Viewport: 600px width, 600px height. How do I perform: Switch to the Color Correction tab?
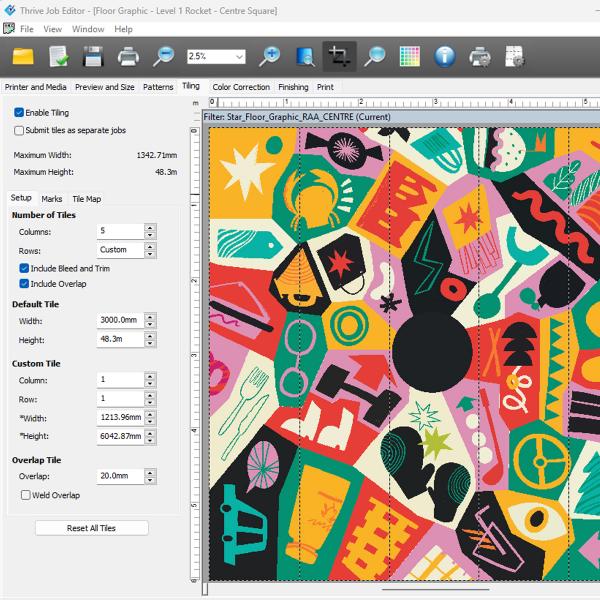pos(241,87)
